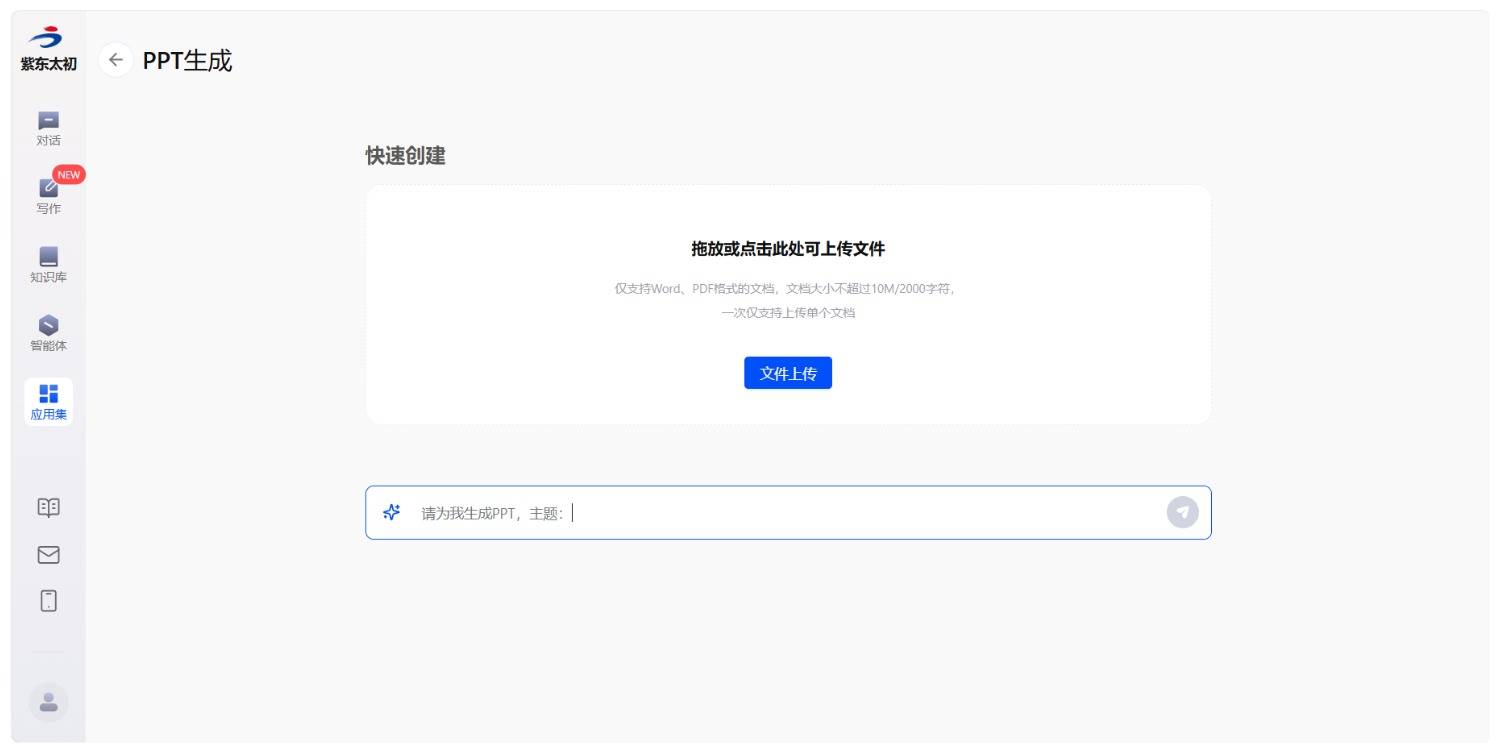Click the PPT生成 page title

click(x=187, y=61)
